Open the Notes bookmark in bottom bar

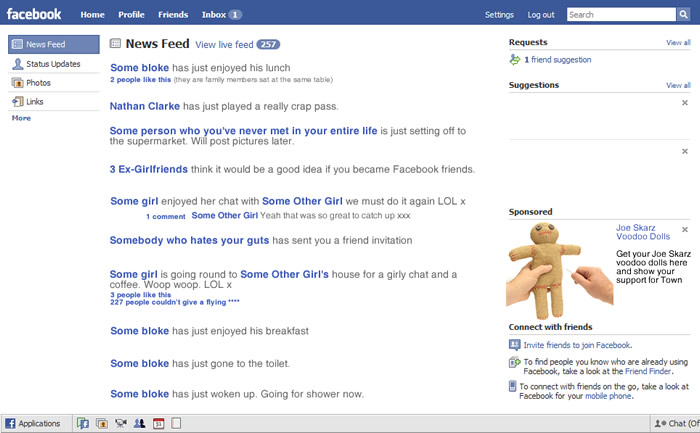click(176, 423)
